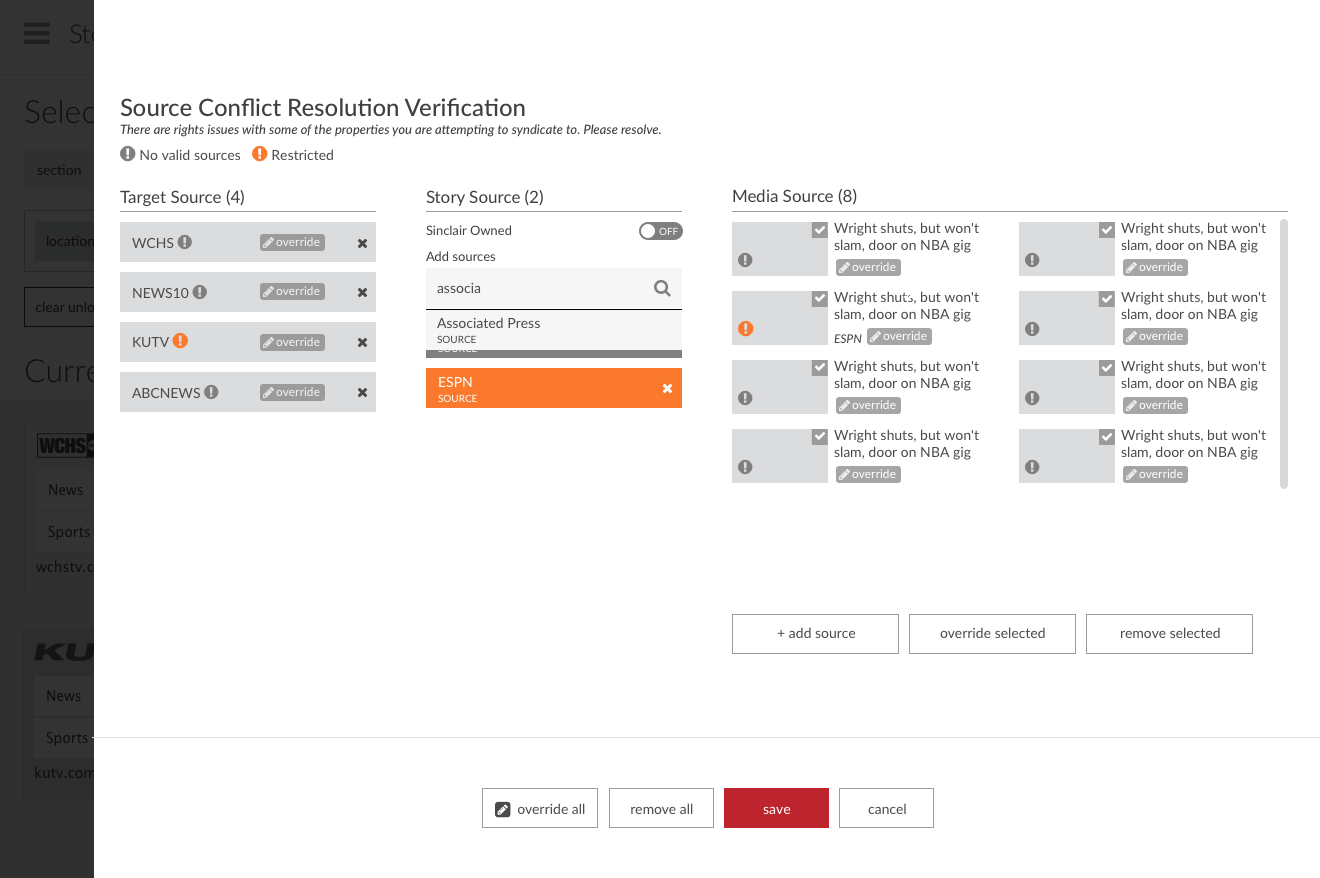Screen dimensions: 1320x878
Task: Click the Media Source scrollbar
Action: tap(1284, 354)
